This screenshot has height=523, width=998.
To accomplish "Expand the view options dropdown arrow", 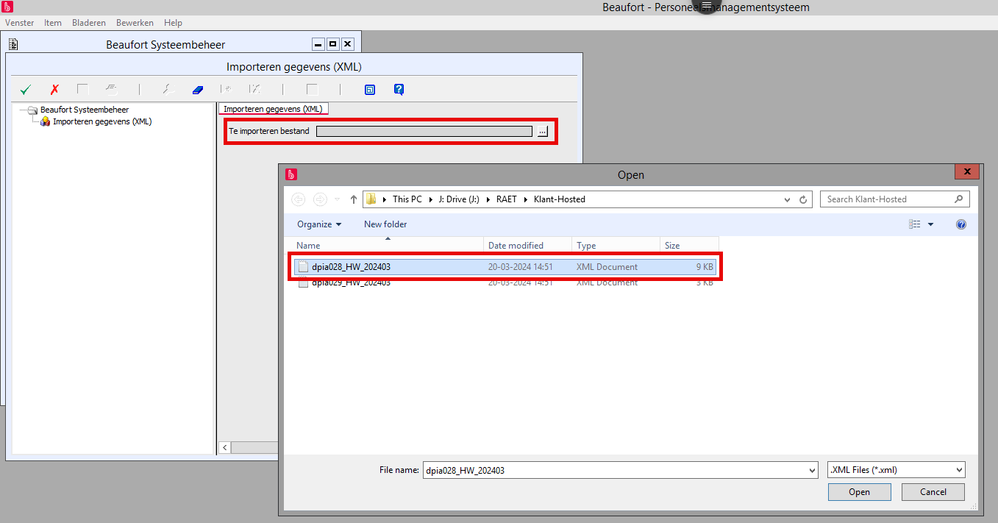I will pyautogui.click(x=931, y=224).
